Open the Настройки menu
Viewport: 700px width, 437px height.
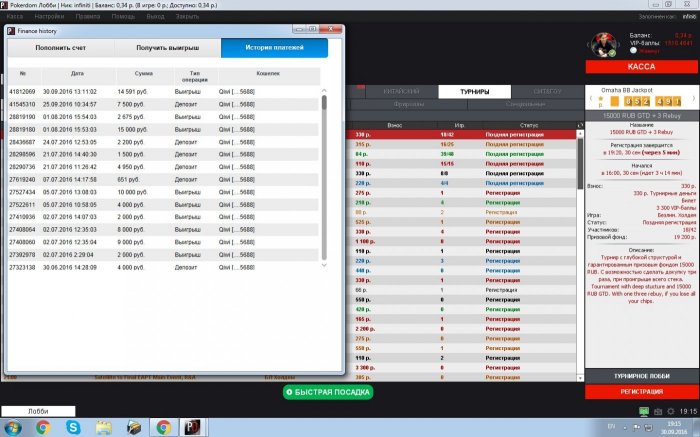click(49, 17)
